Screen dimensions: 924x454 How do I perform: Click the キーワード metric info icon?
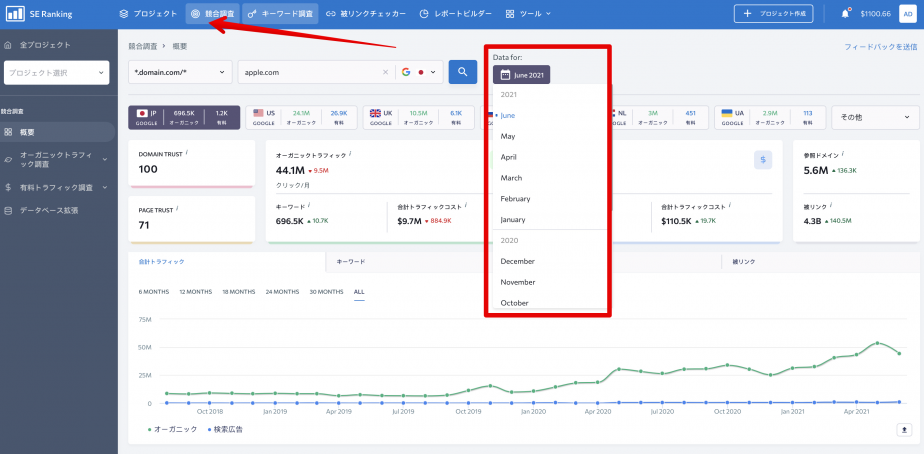tap(309, 205)
